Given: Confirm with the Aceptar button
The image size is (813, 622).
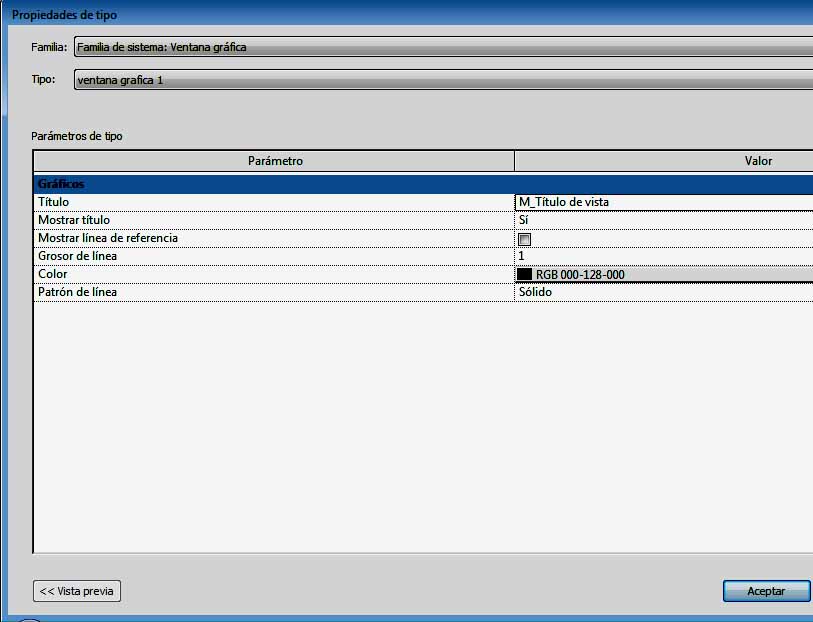Looking at the screenshot, I should tap(766, 591).
